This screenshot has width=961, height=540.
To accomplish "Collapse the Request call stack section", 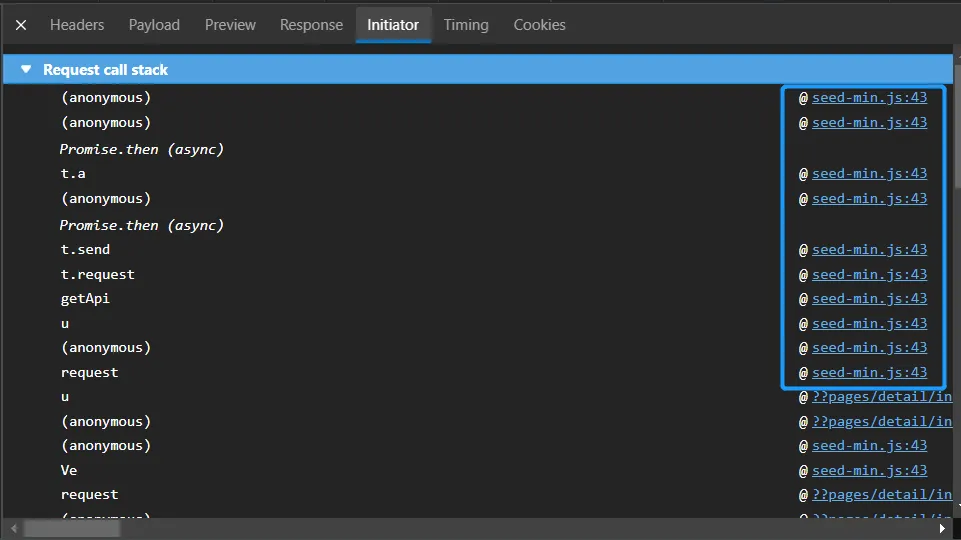I will point(26,70).
